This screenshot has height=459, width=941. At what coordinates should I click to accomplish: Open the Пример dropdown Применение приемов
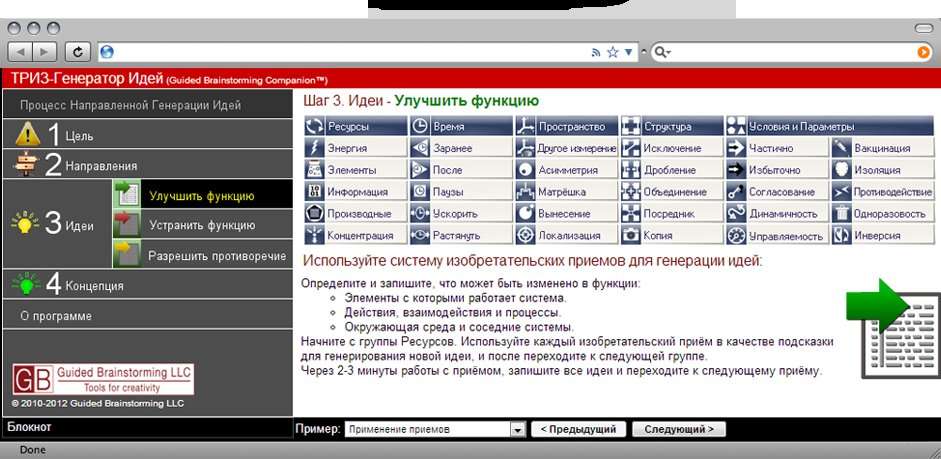(435, 429)
